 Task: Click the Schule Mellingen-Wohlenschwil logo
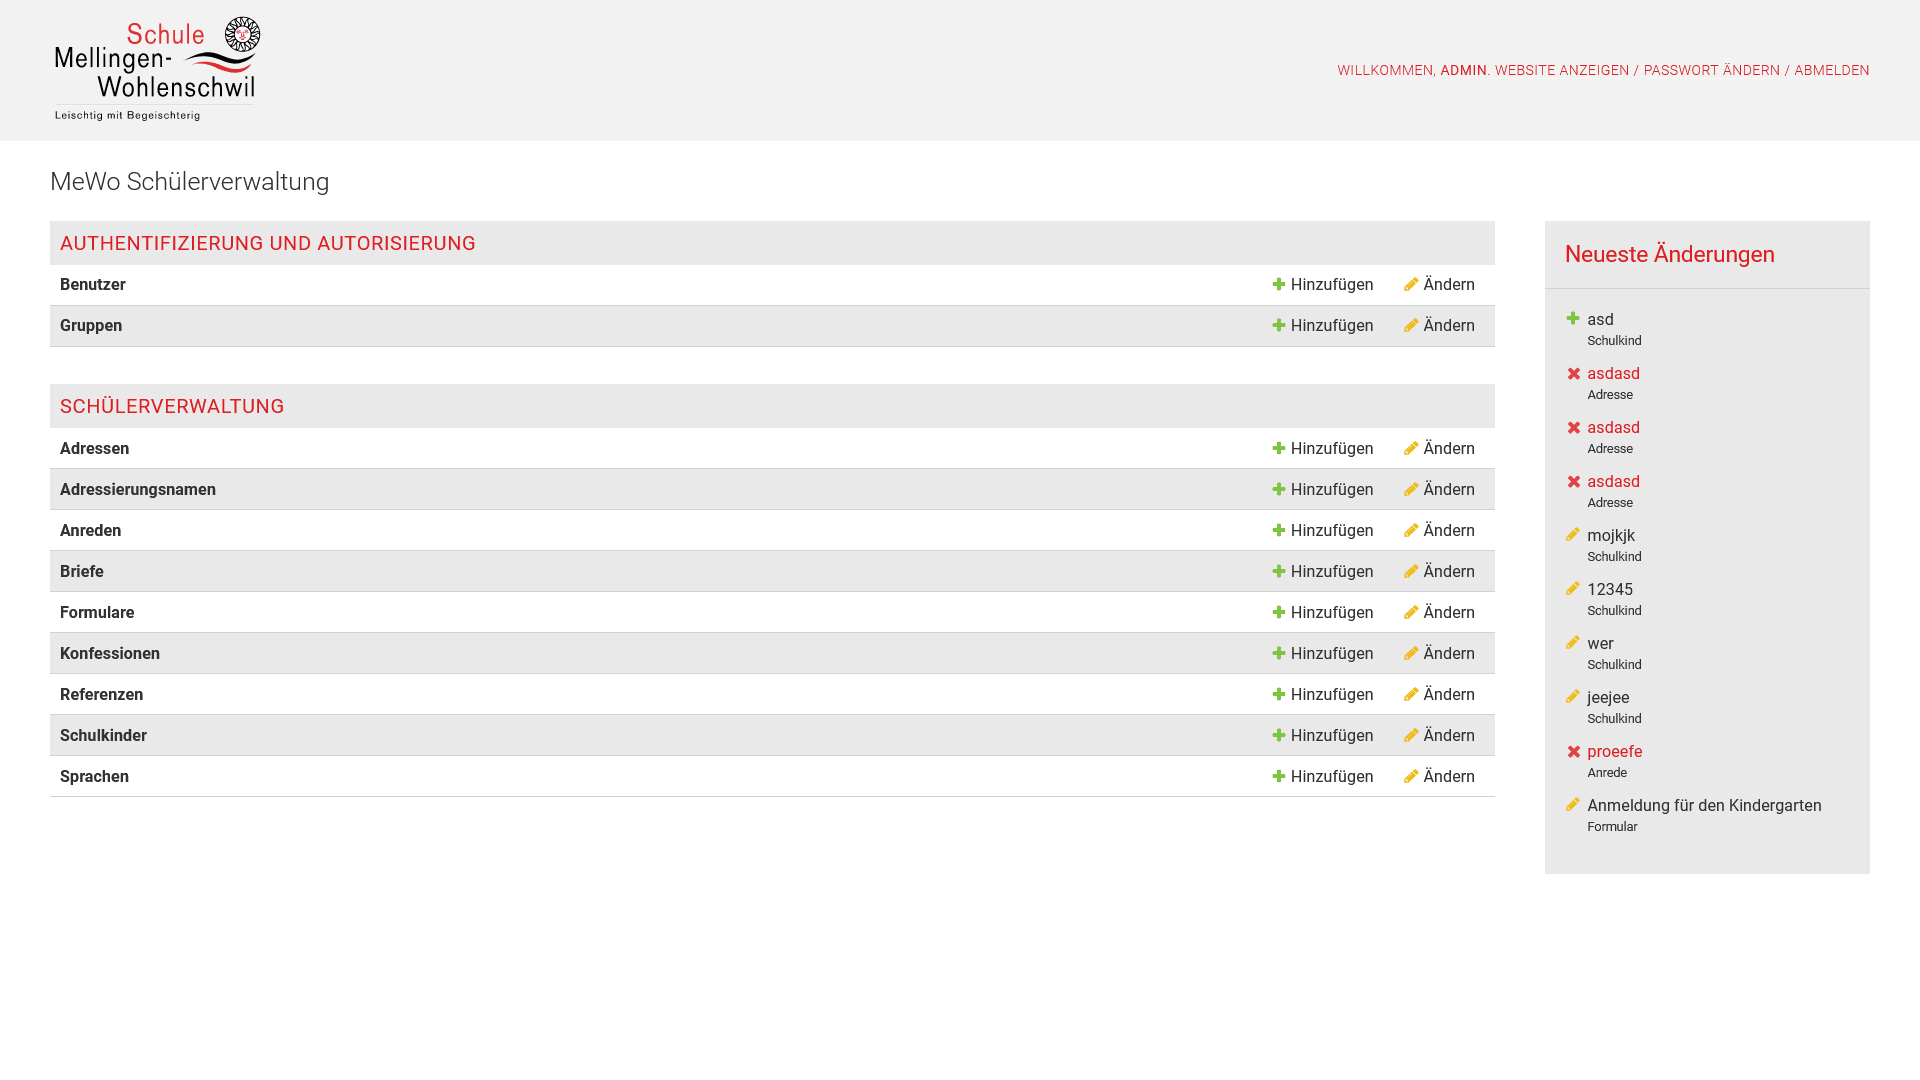(157, 69)
